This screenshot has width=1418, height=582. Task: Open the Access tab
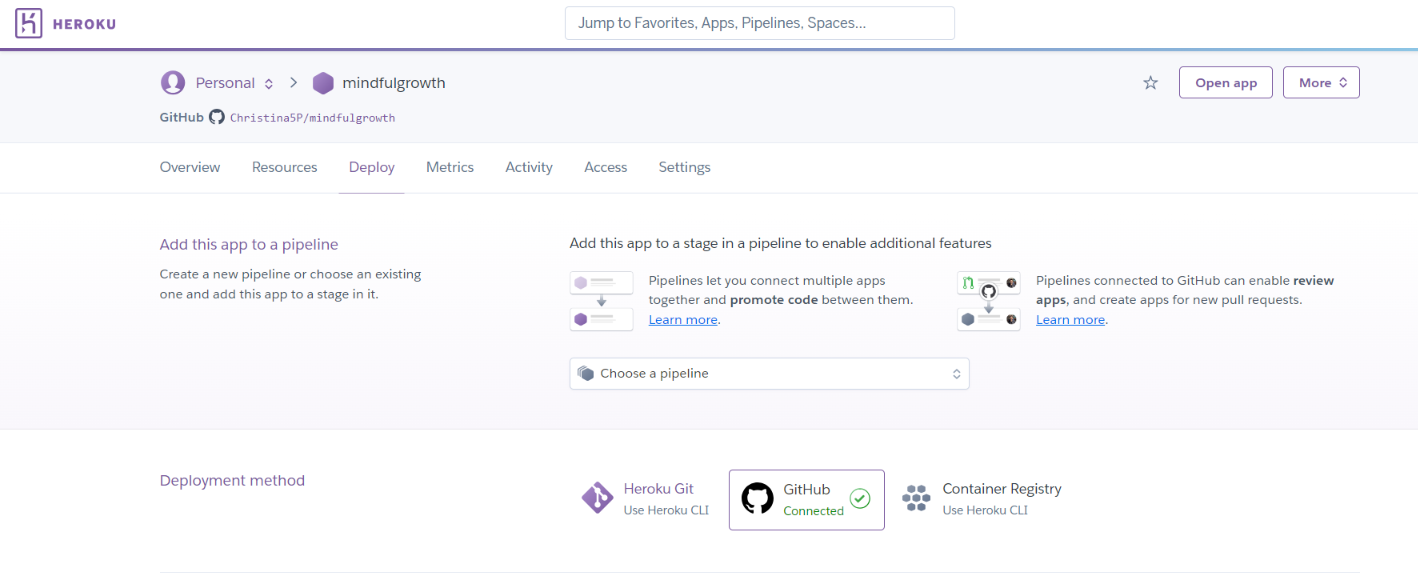(x=606, y=167)
